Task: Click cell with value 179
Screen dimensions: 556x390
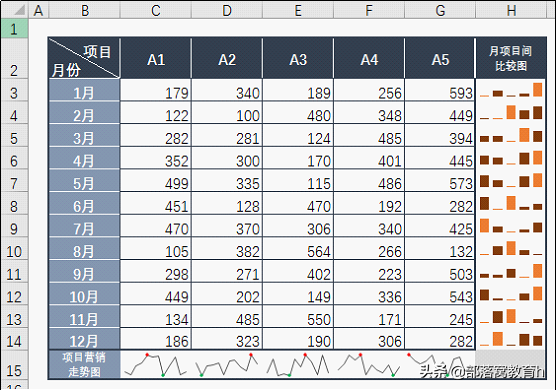Action: (156, 90)
